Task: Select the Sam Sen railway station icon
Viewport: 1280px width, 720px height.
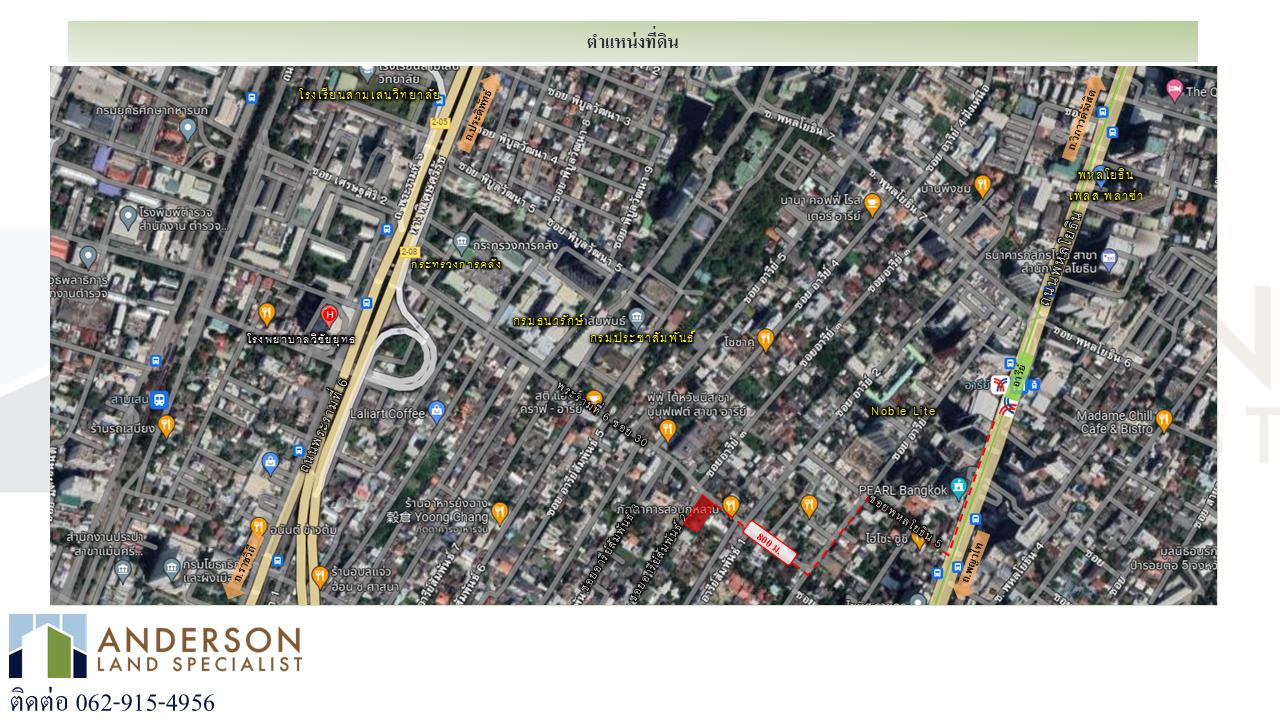Action: pyautogui.click(x=159, y=401)
